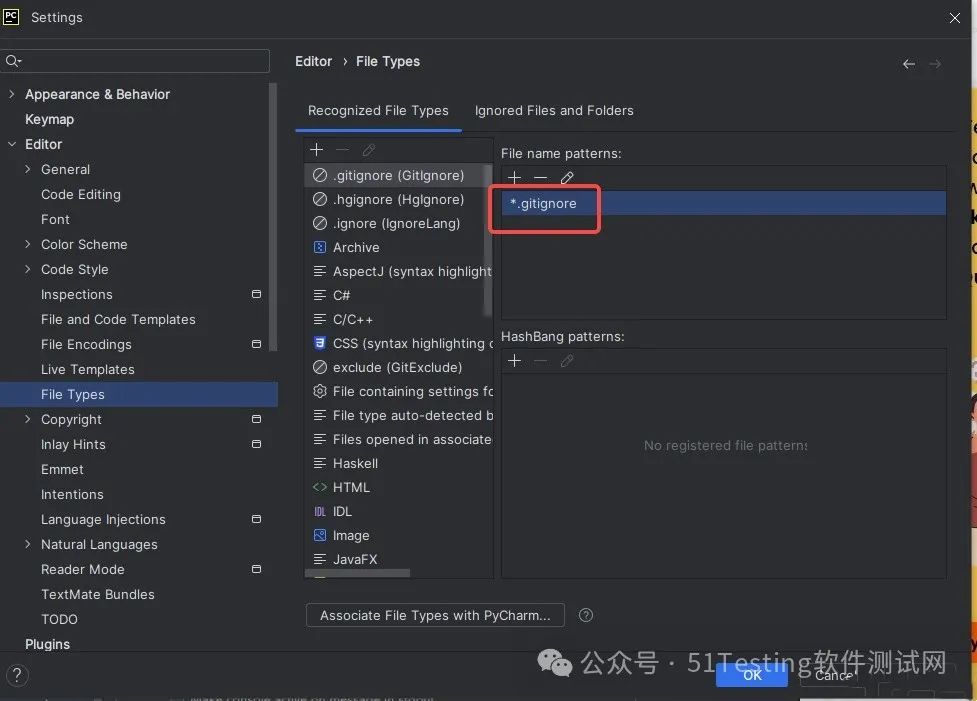This screenshot has width=977, height=701.
Task: Open Language Injections settings
Action: click(x=103, y=519)
